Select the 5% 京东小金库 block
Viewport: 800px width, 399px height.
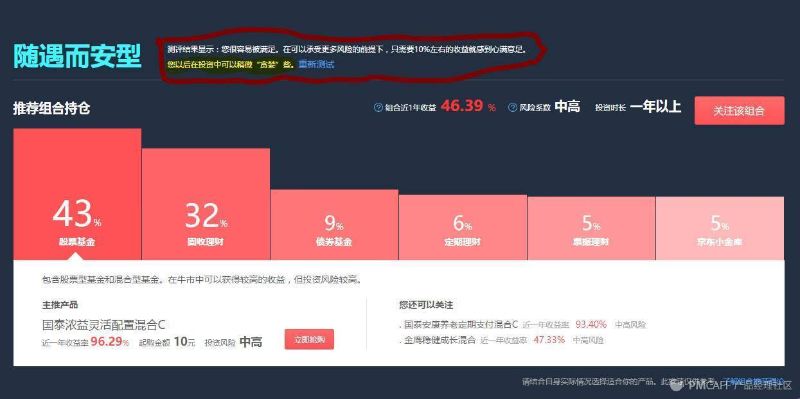(x=720, y=229)
